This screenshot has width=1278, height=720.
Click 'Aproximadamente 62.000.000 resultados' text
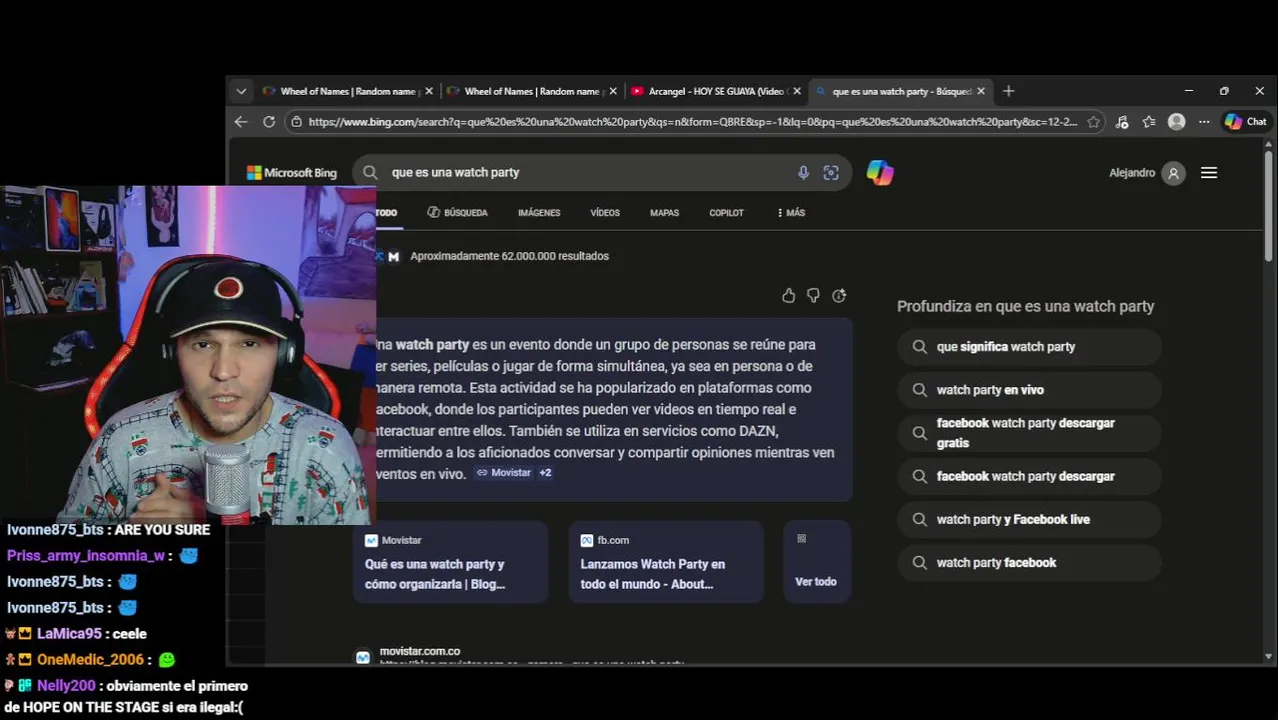coord(509,256)
